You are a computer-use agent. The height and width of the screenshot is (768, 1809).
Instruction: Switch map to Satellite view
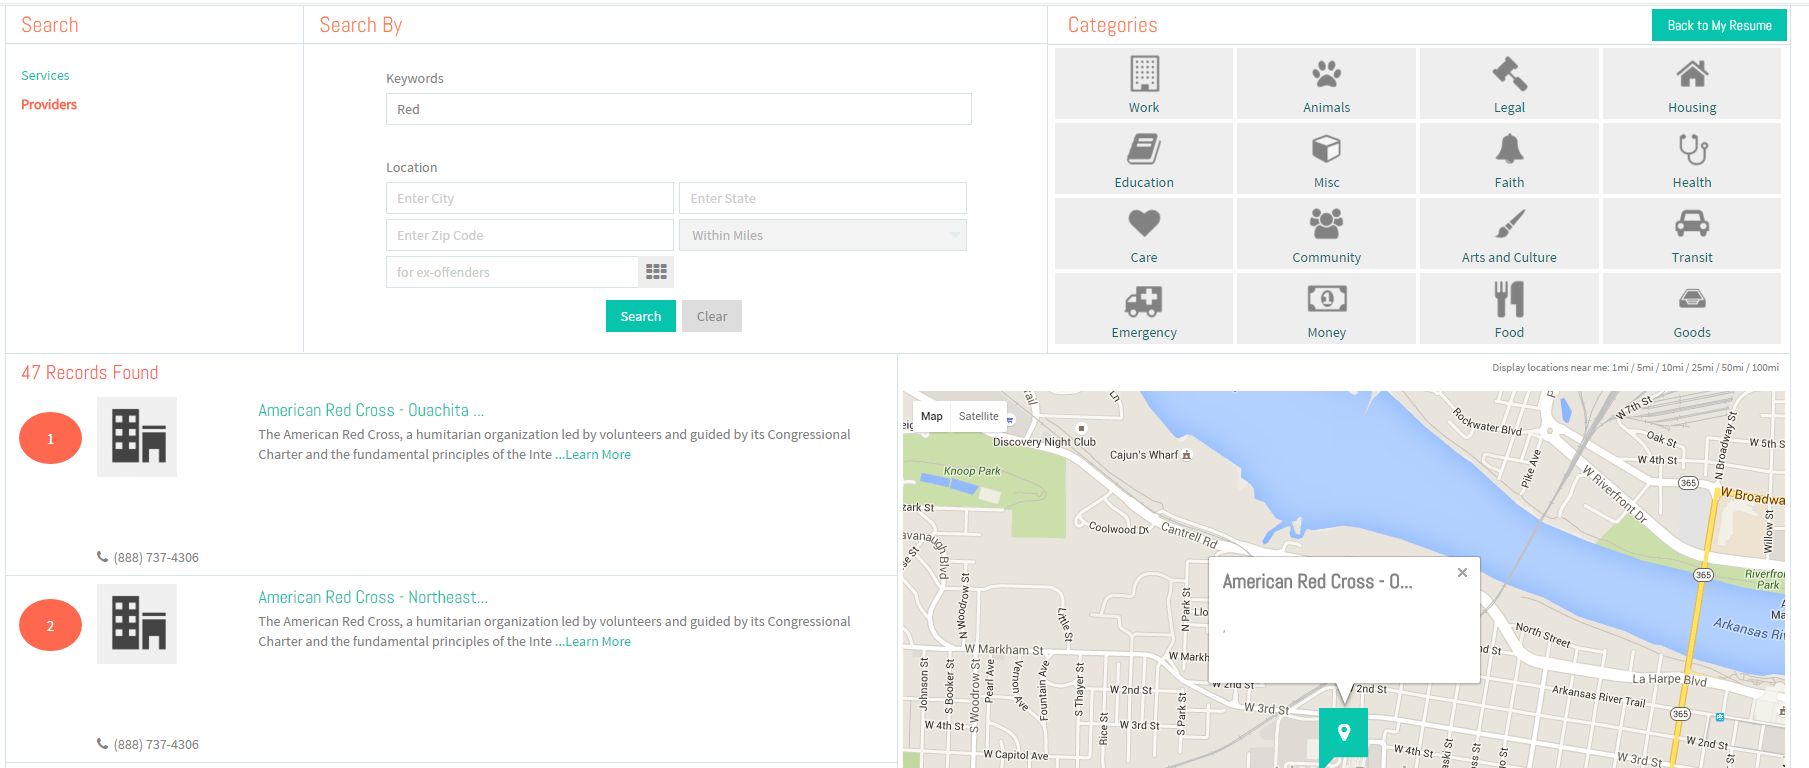click(x=978, y=416)
